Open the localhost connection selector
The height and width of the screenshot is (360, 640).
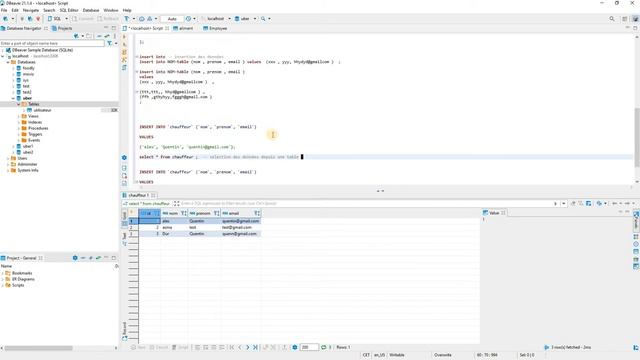[216, 19]
